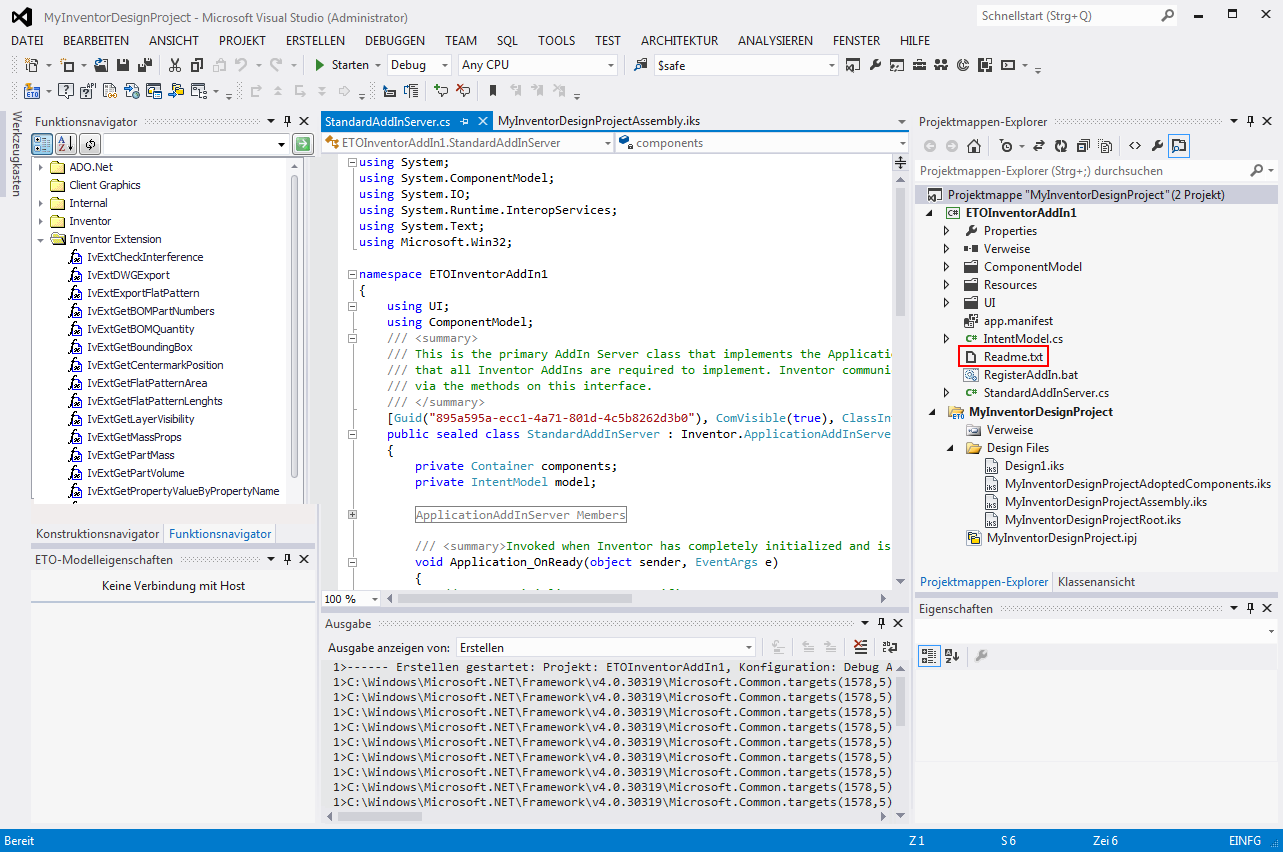Toggle categorized view in Eigenschaften panel

pyautogui.click(x=929, y=656)
